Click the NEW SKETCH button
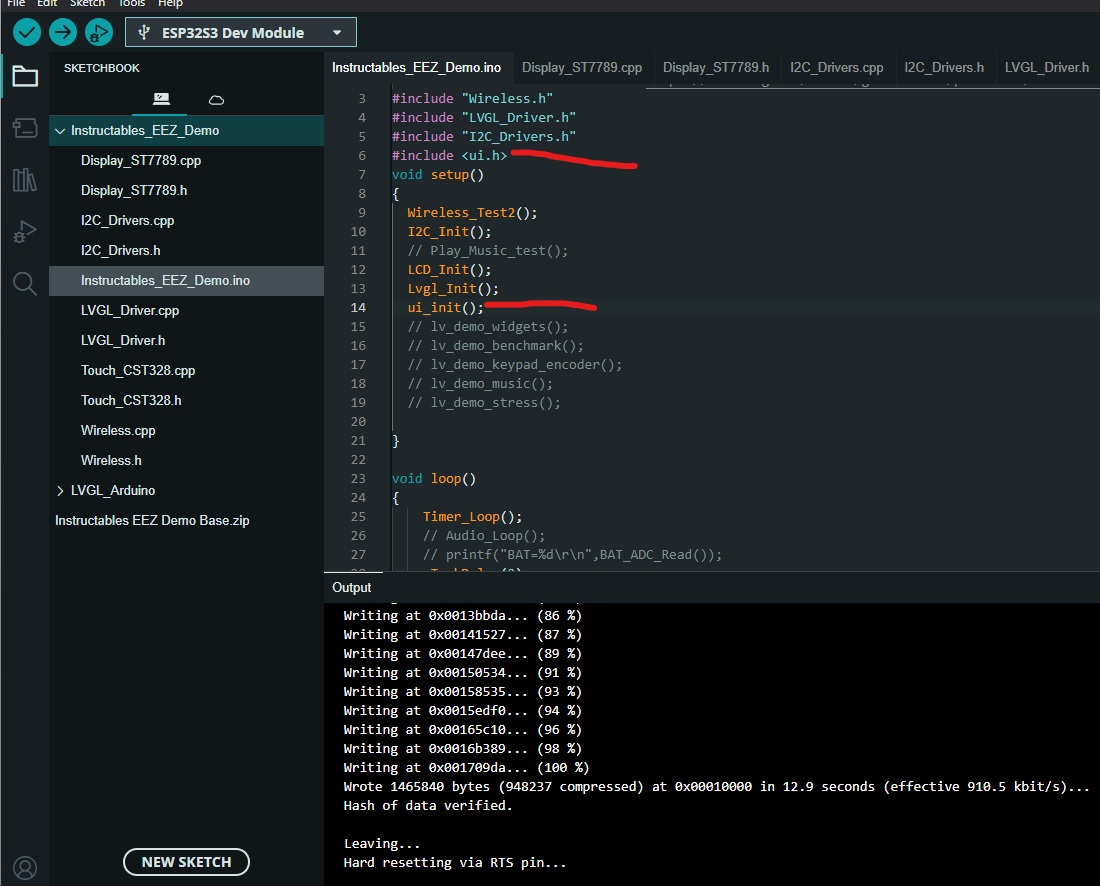 (x=186, y=862)
